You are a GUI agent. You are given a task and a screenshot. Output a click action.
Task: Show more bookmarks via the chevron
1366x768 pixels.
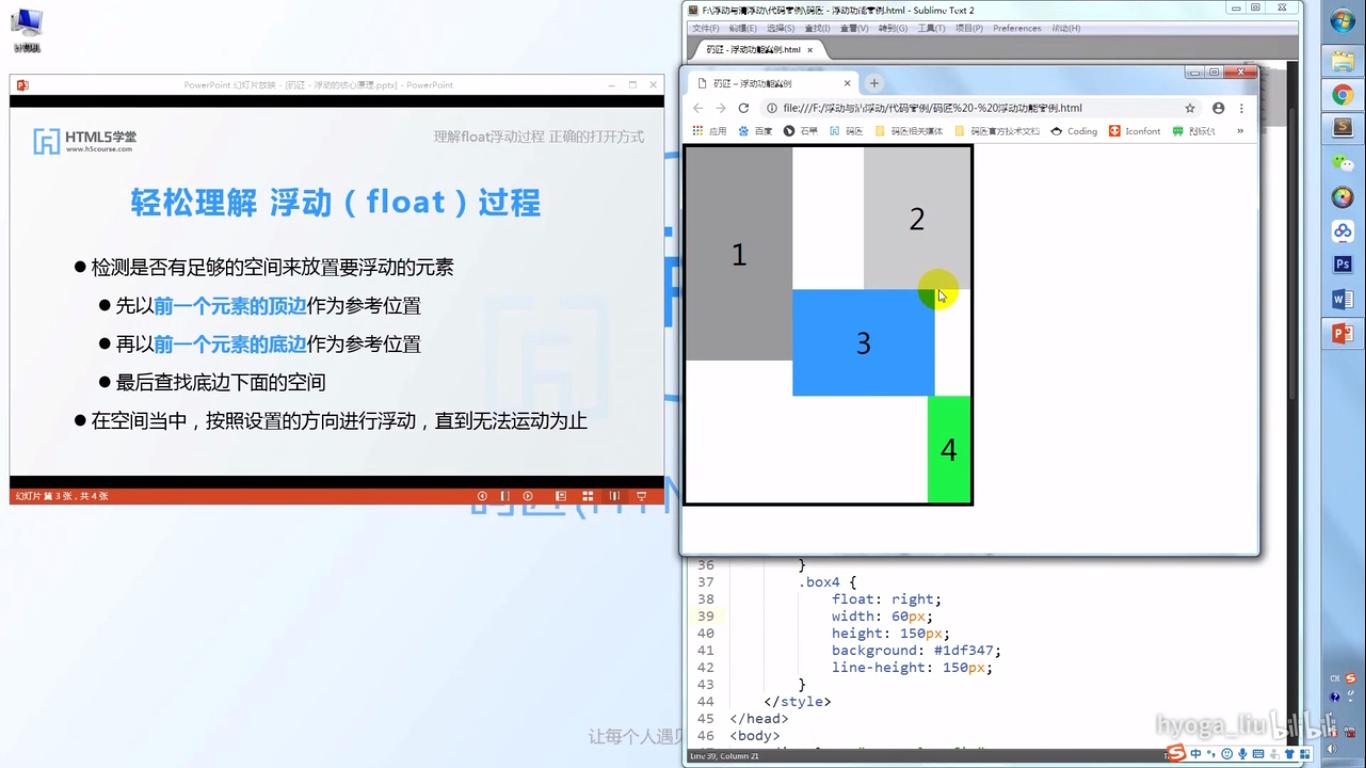1240,131
